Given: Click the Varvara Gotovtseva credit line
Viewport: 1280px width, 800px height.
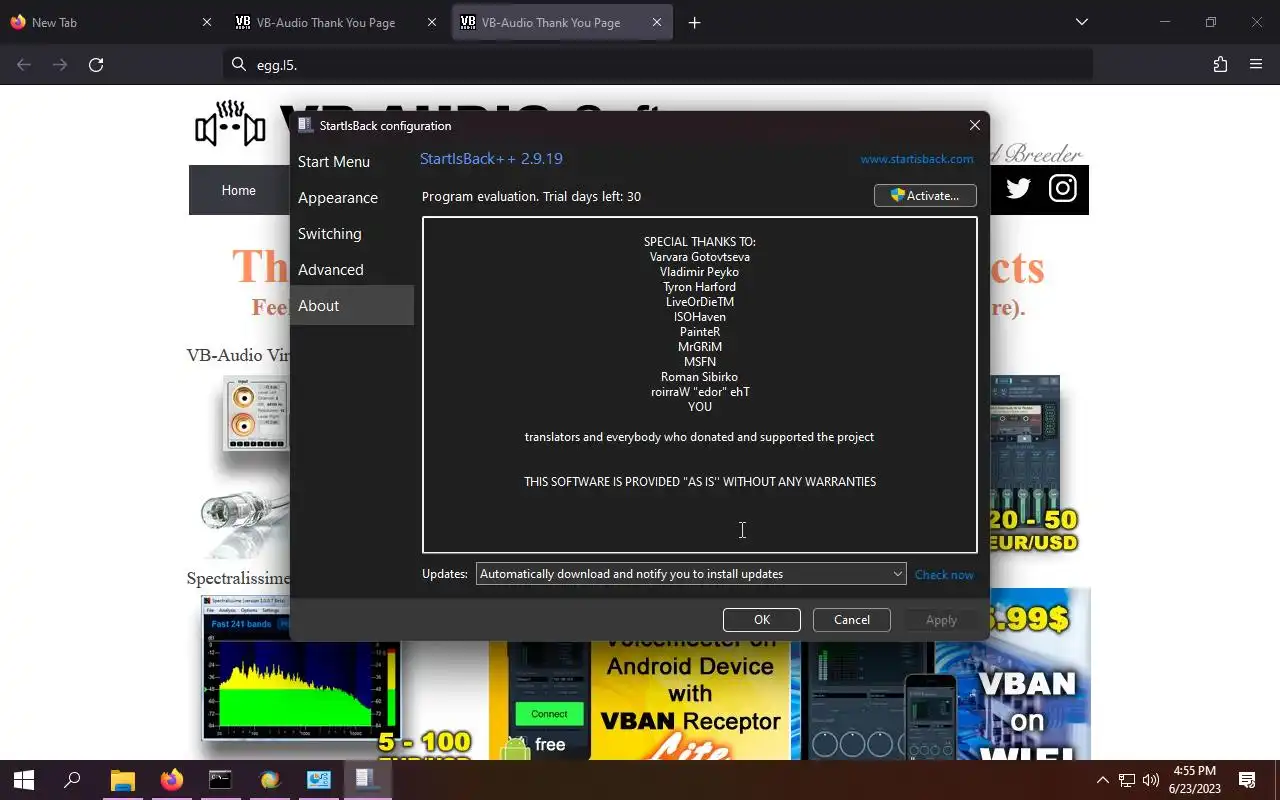Looking at the screenshot, I should coord(700,257).
